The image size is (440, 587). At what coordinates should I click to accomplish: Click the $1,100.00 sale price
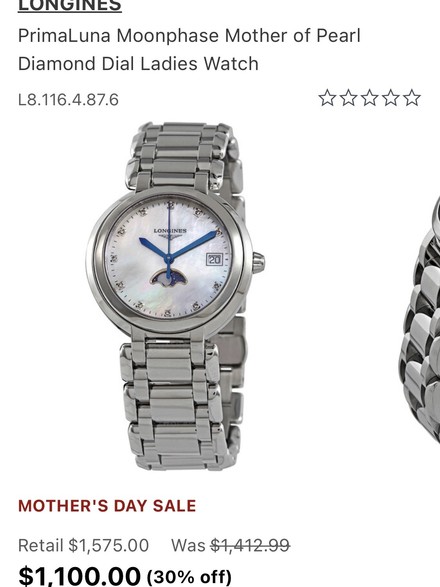click(79, 576)
